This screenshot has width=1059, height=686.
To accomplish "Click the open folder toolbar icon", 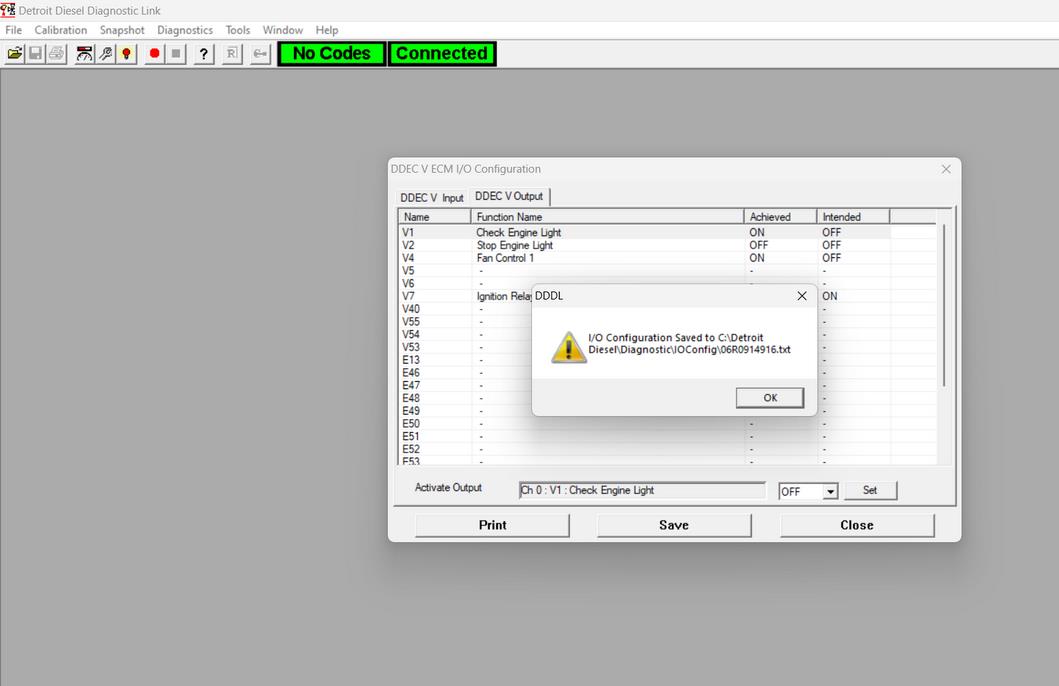I will [15, 54].
